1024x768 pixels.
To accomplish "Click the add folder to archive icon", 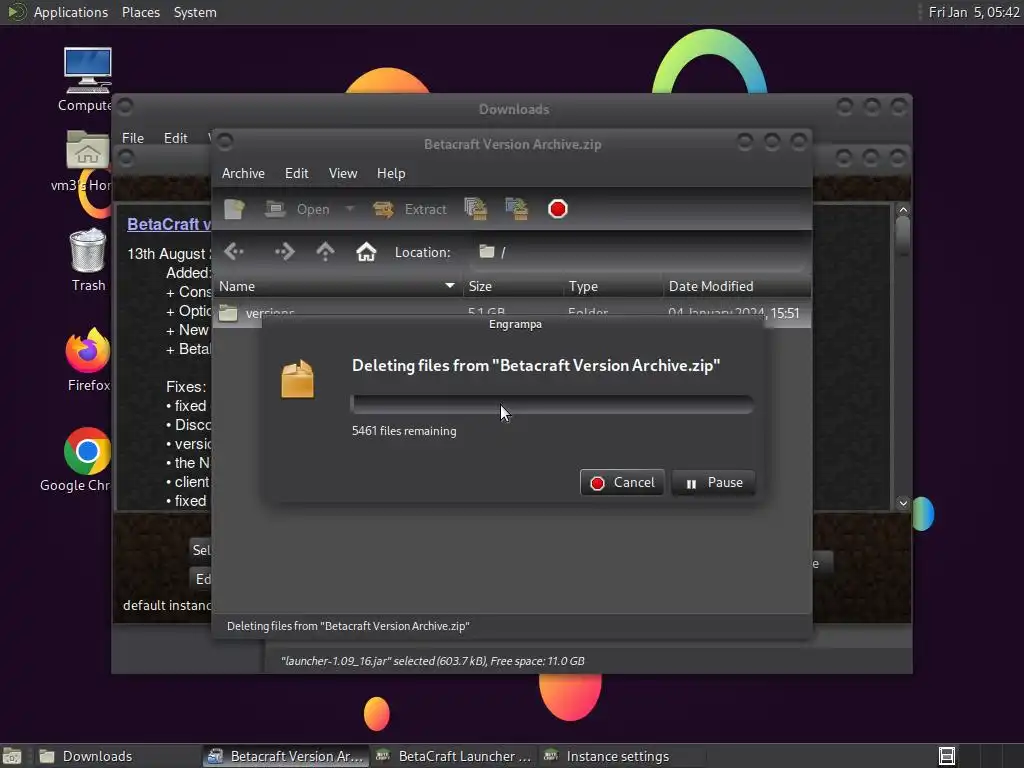I will 517,209.
